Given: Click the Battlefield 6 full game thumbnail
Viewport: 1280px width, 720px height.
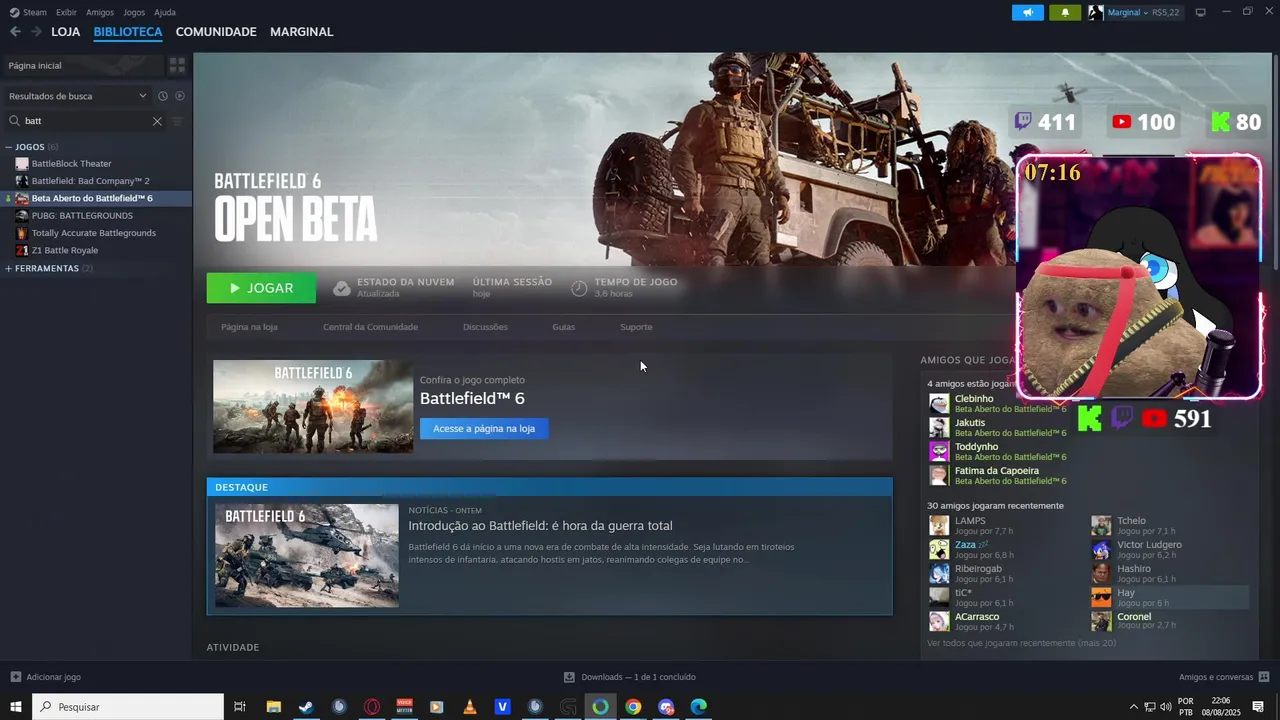Looking at the screenshot, I should click(x=313, y=406).
